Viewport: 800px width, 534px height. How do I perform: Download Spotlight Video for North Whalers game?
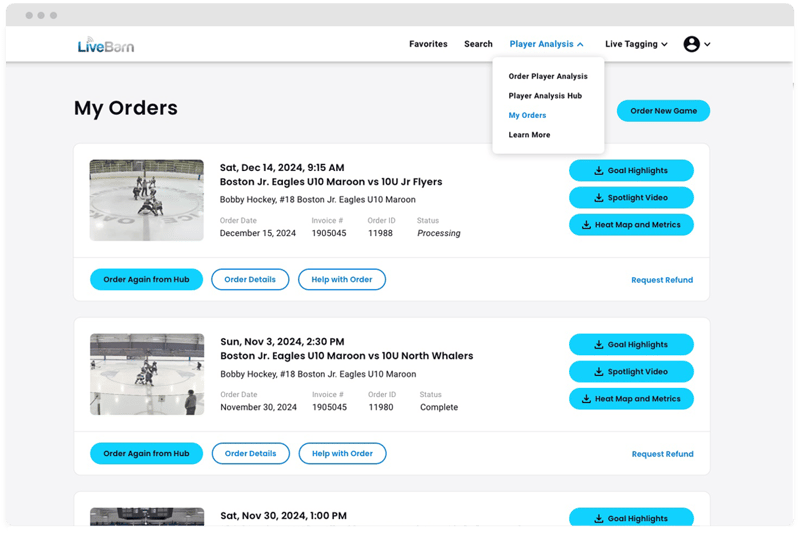coord(631,371)
